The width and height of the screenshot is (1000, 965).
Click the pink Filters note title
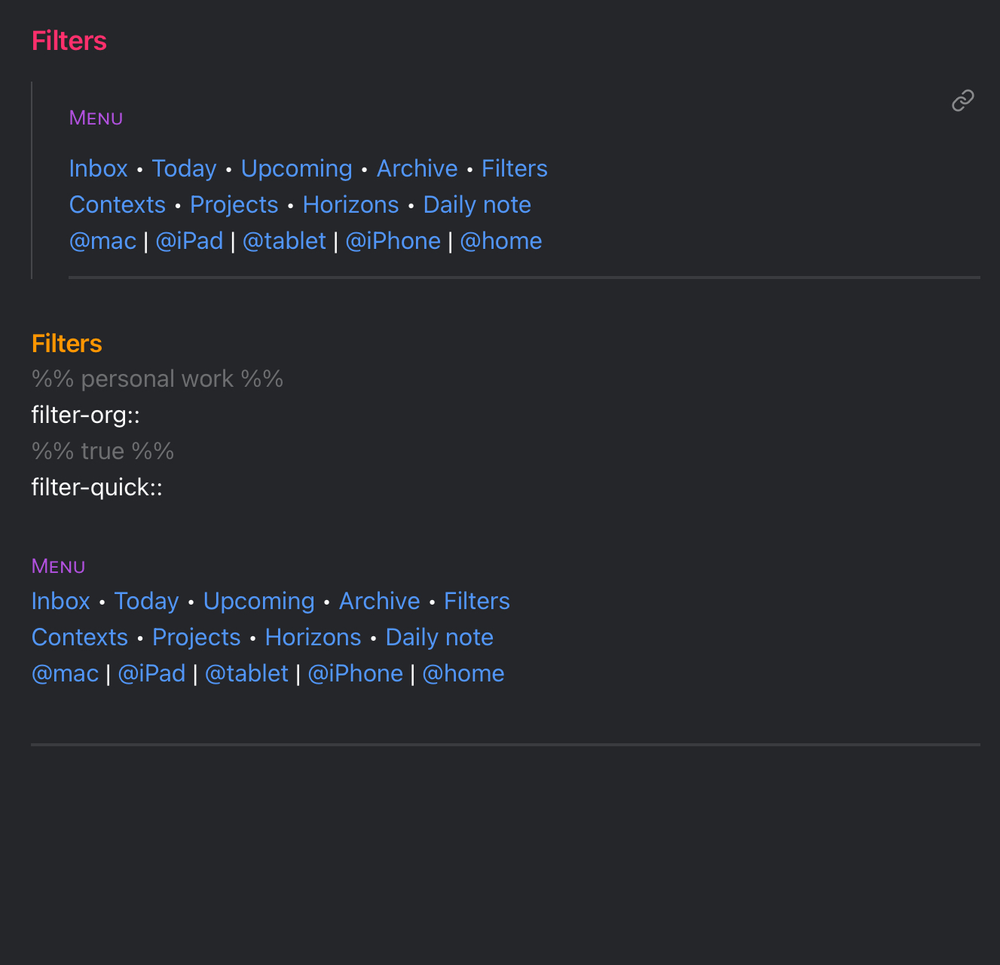pyautogui.click(x=69, y=41)
